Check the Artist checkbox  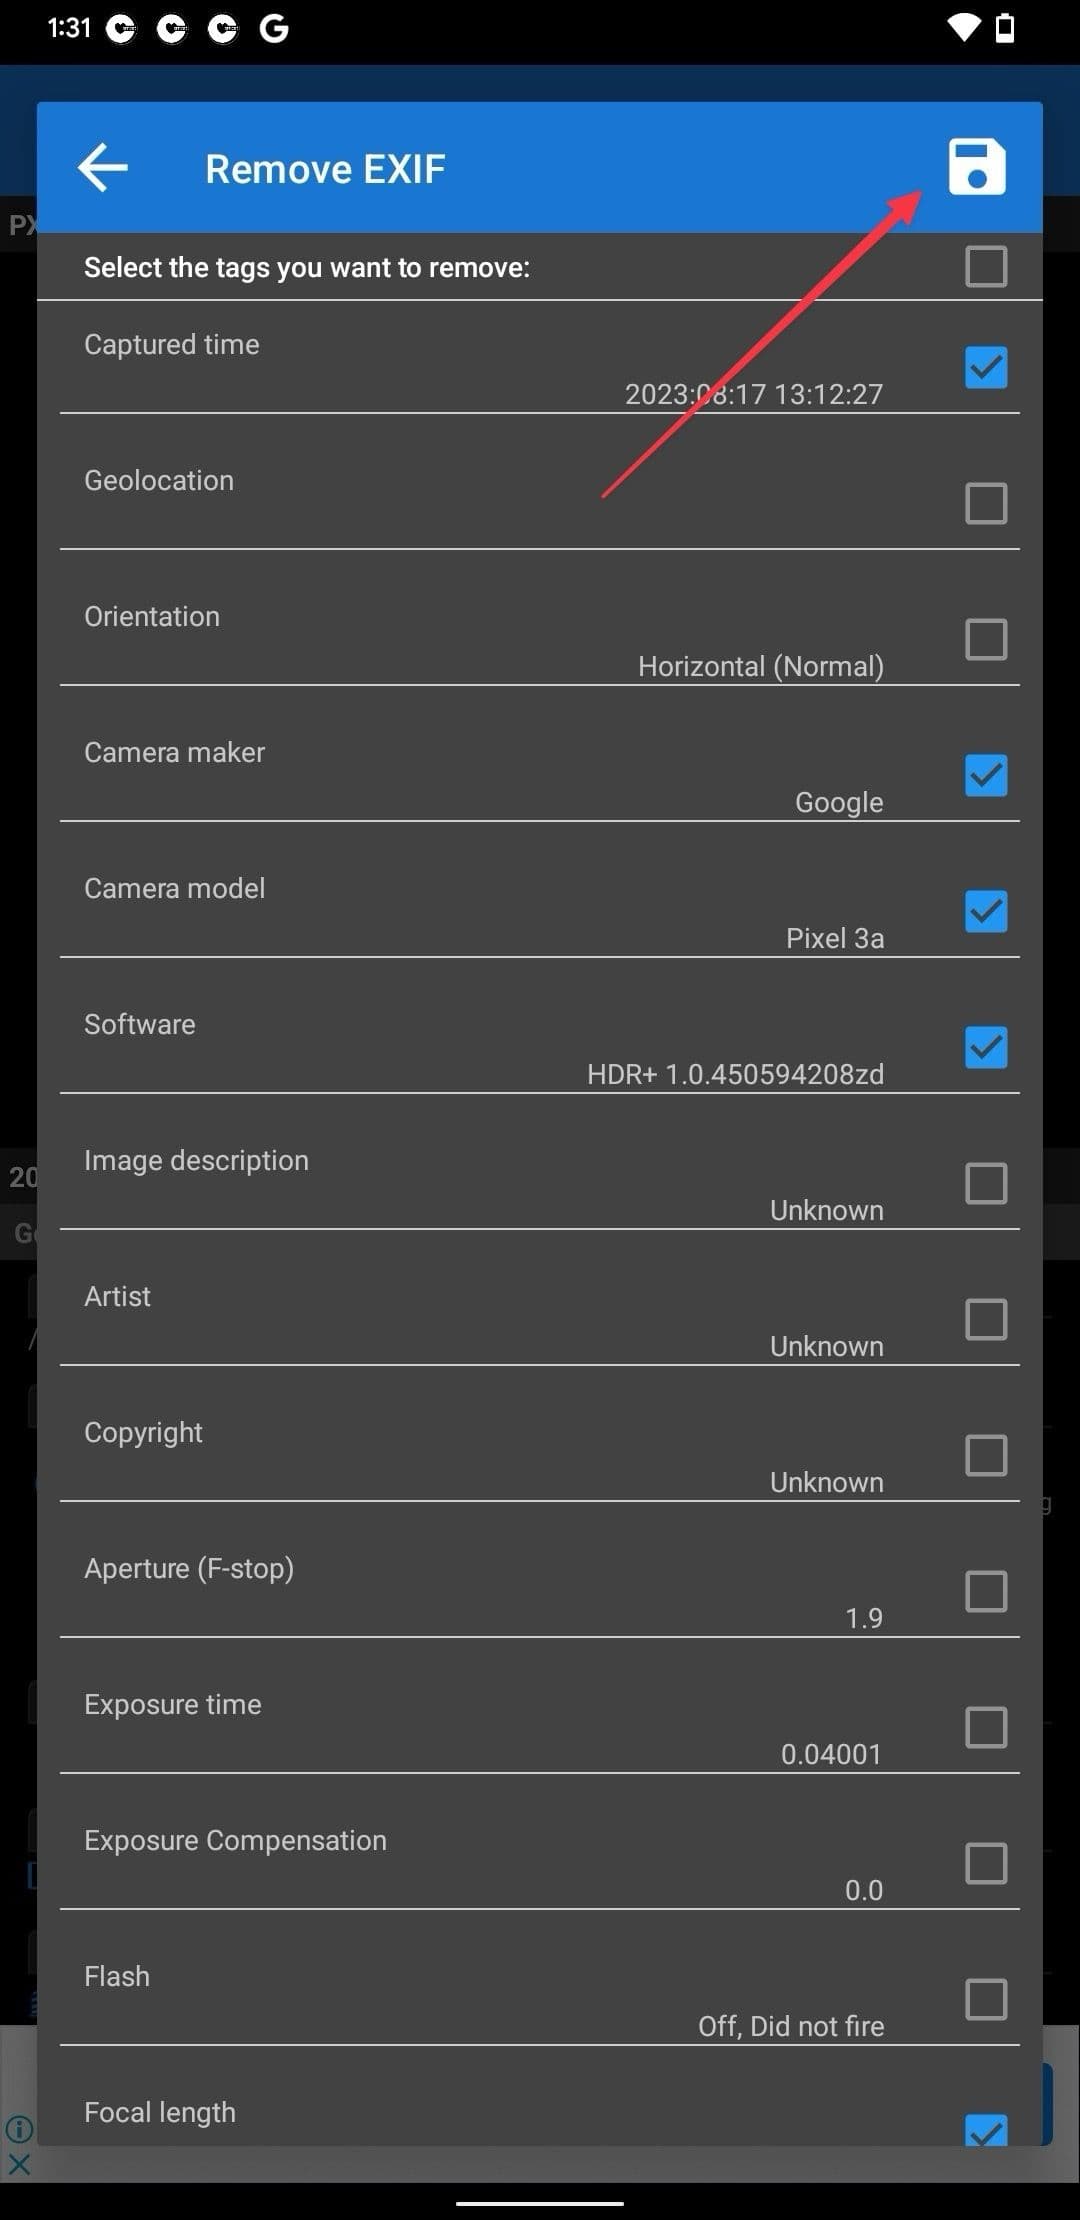pyautogui.click(x=985, y=1319)
